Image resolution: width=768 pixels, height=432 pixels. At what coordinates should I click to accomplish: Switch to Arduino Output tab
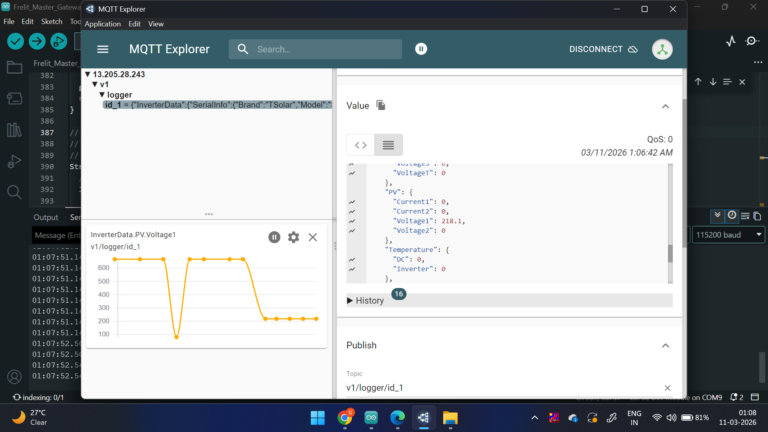(x=46, y=217)
